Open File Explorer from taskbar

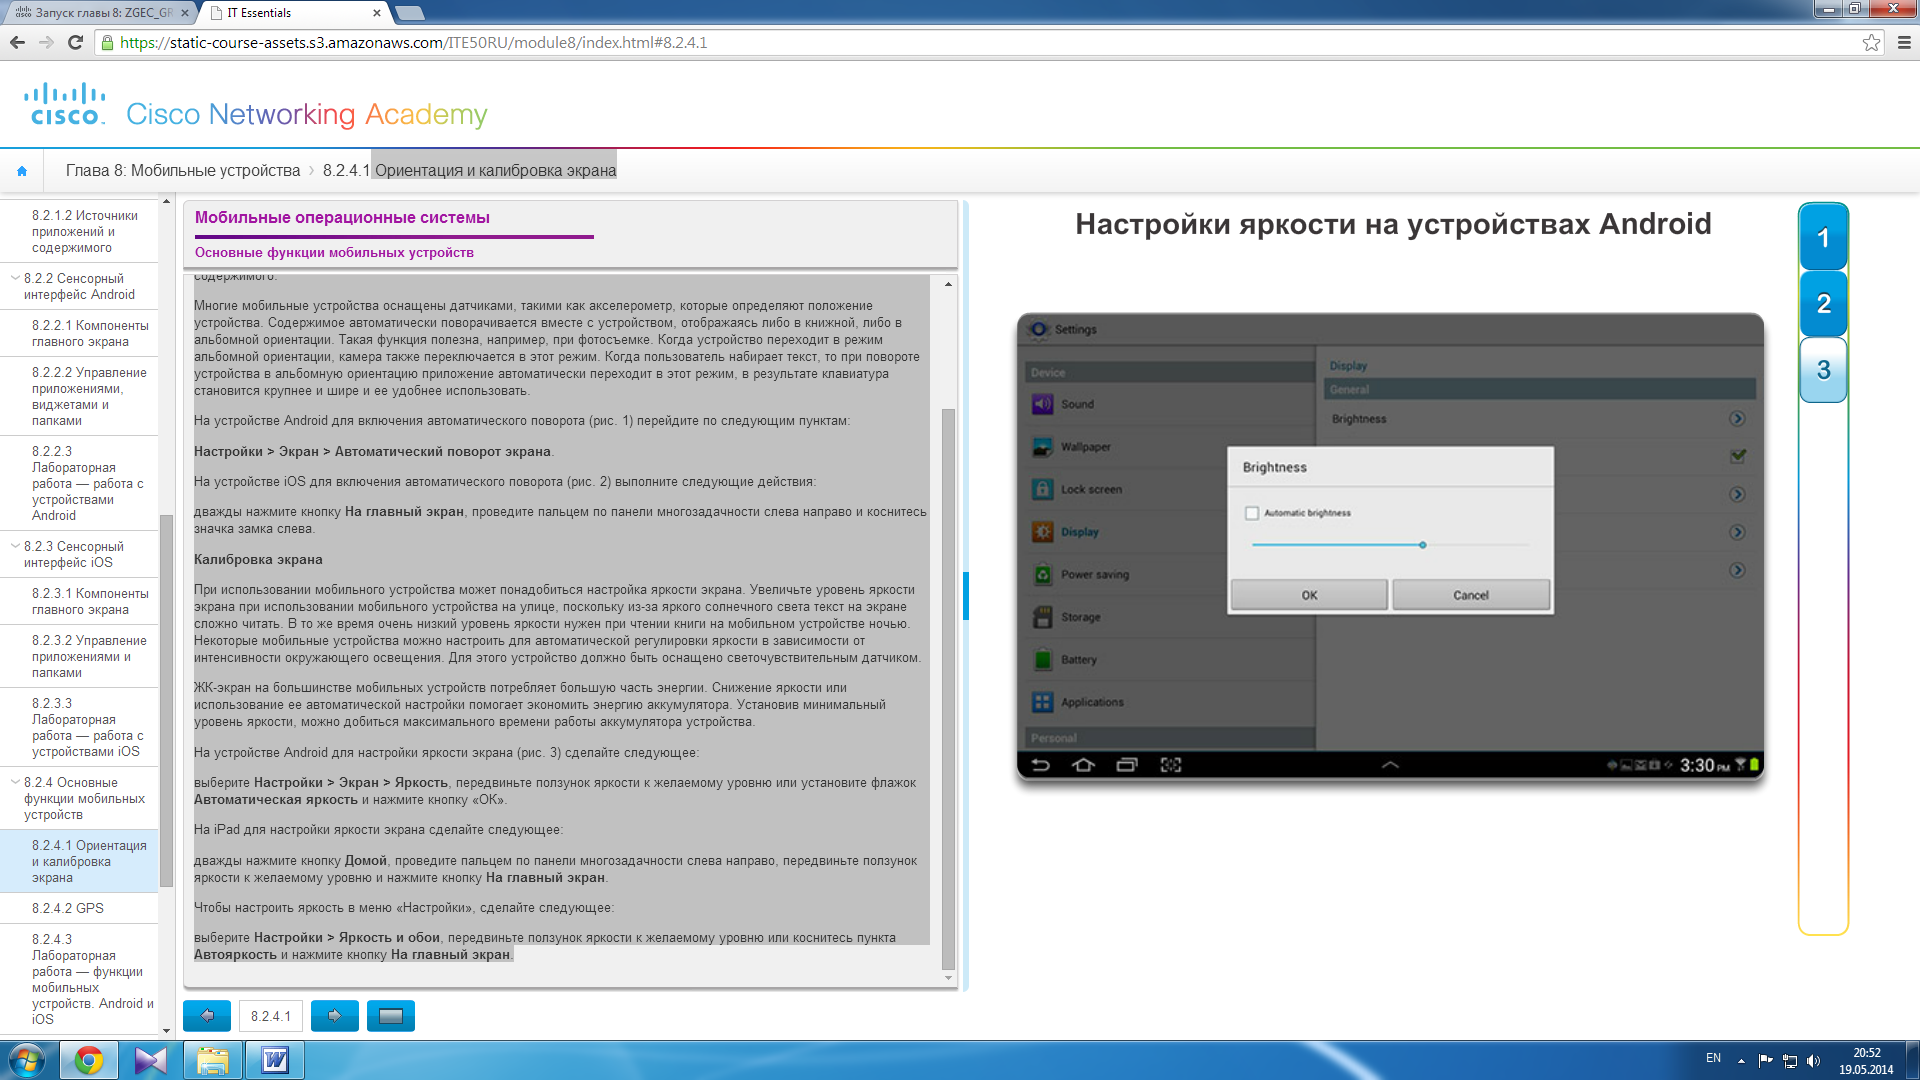(x=213, y=1060)
